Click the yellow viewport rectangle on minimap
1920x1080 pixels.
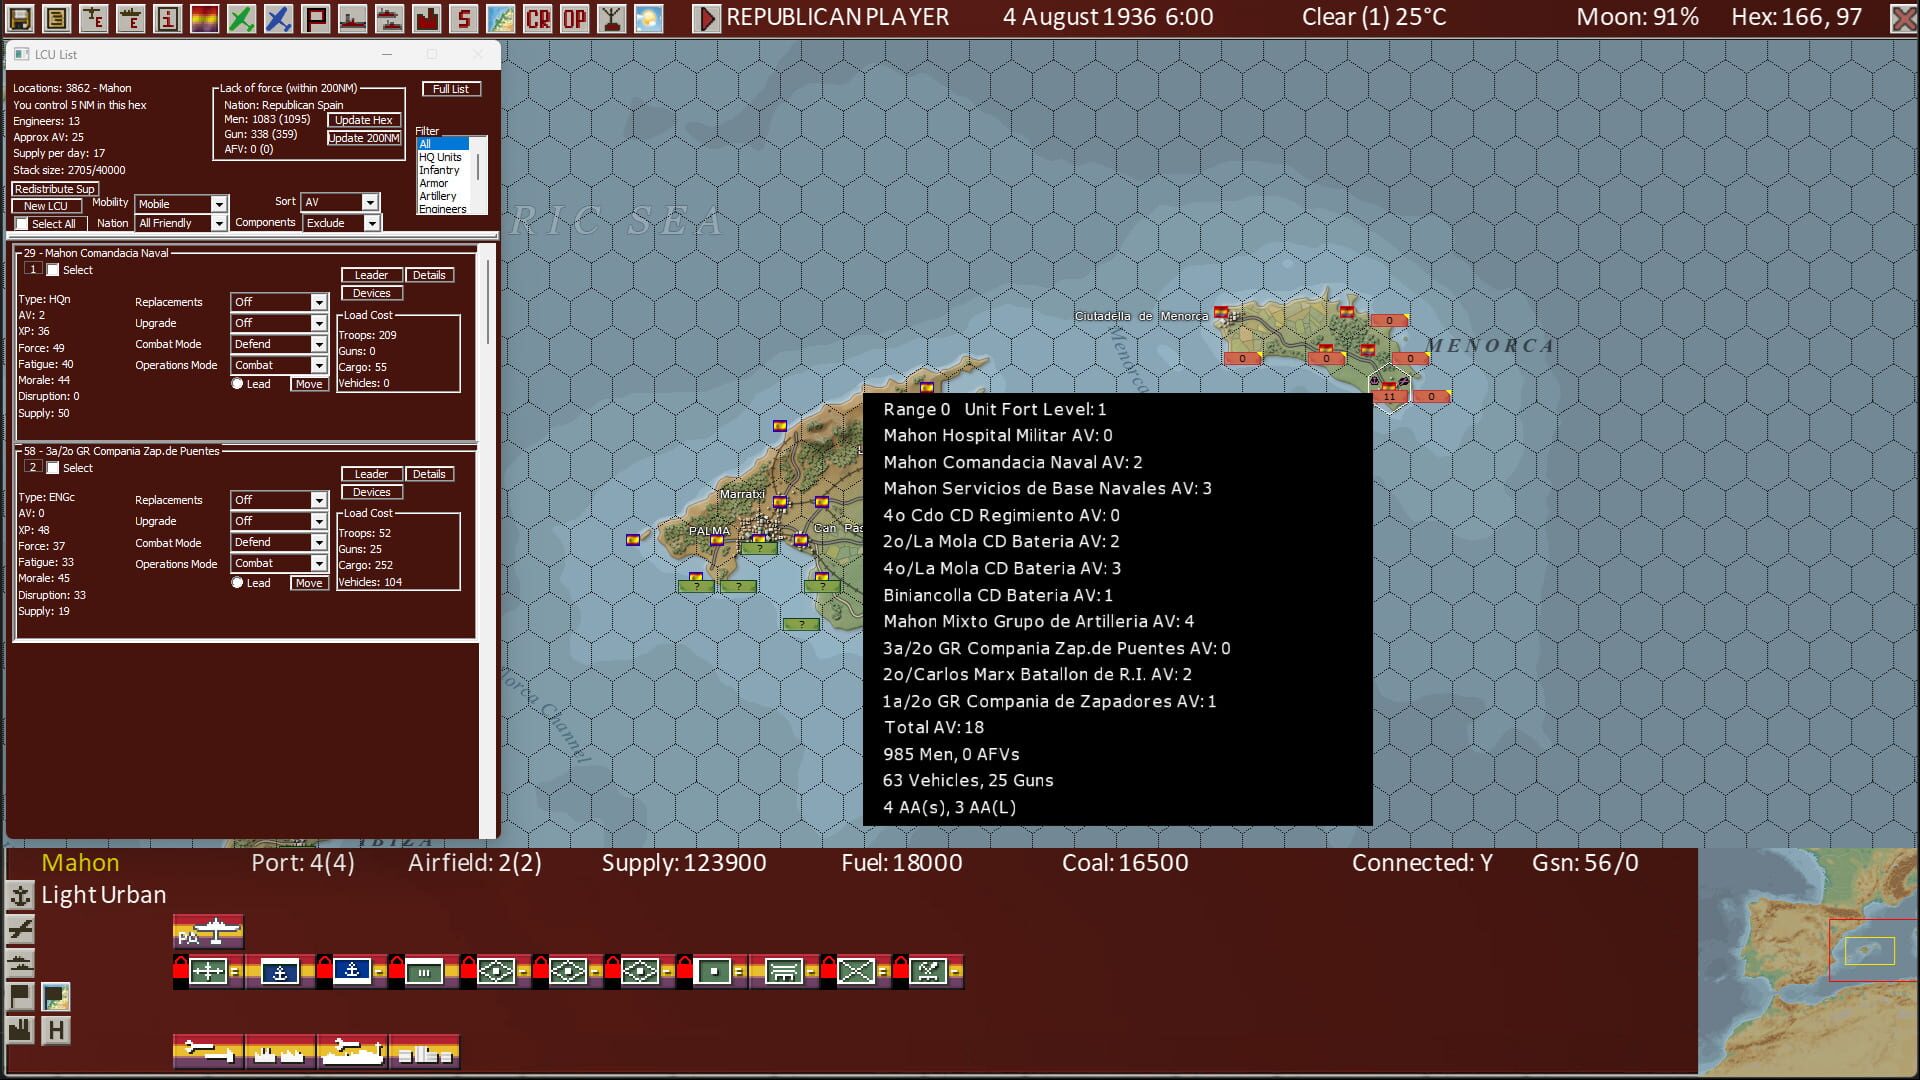(x=1869, y=951)
